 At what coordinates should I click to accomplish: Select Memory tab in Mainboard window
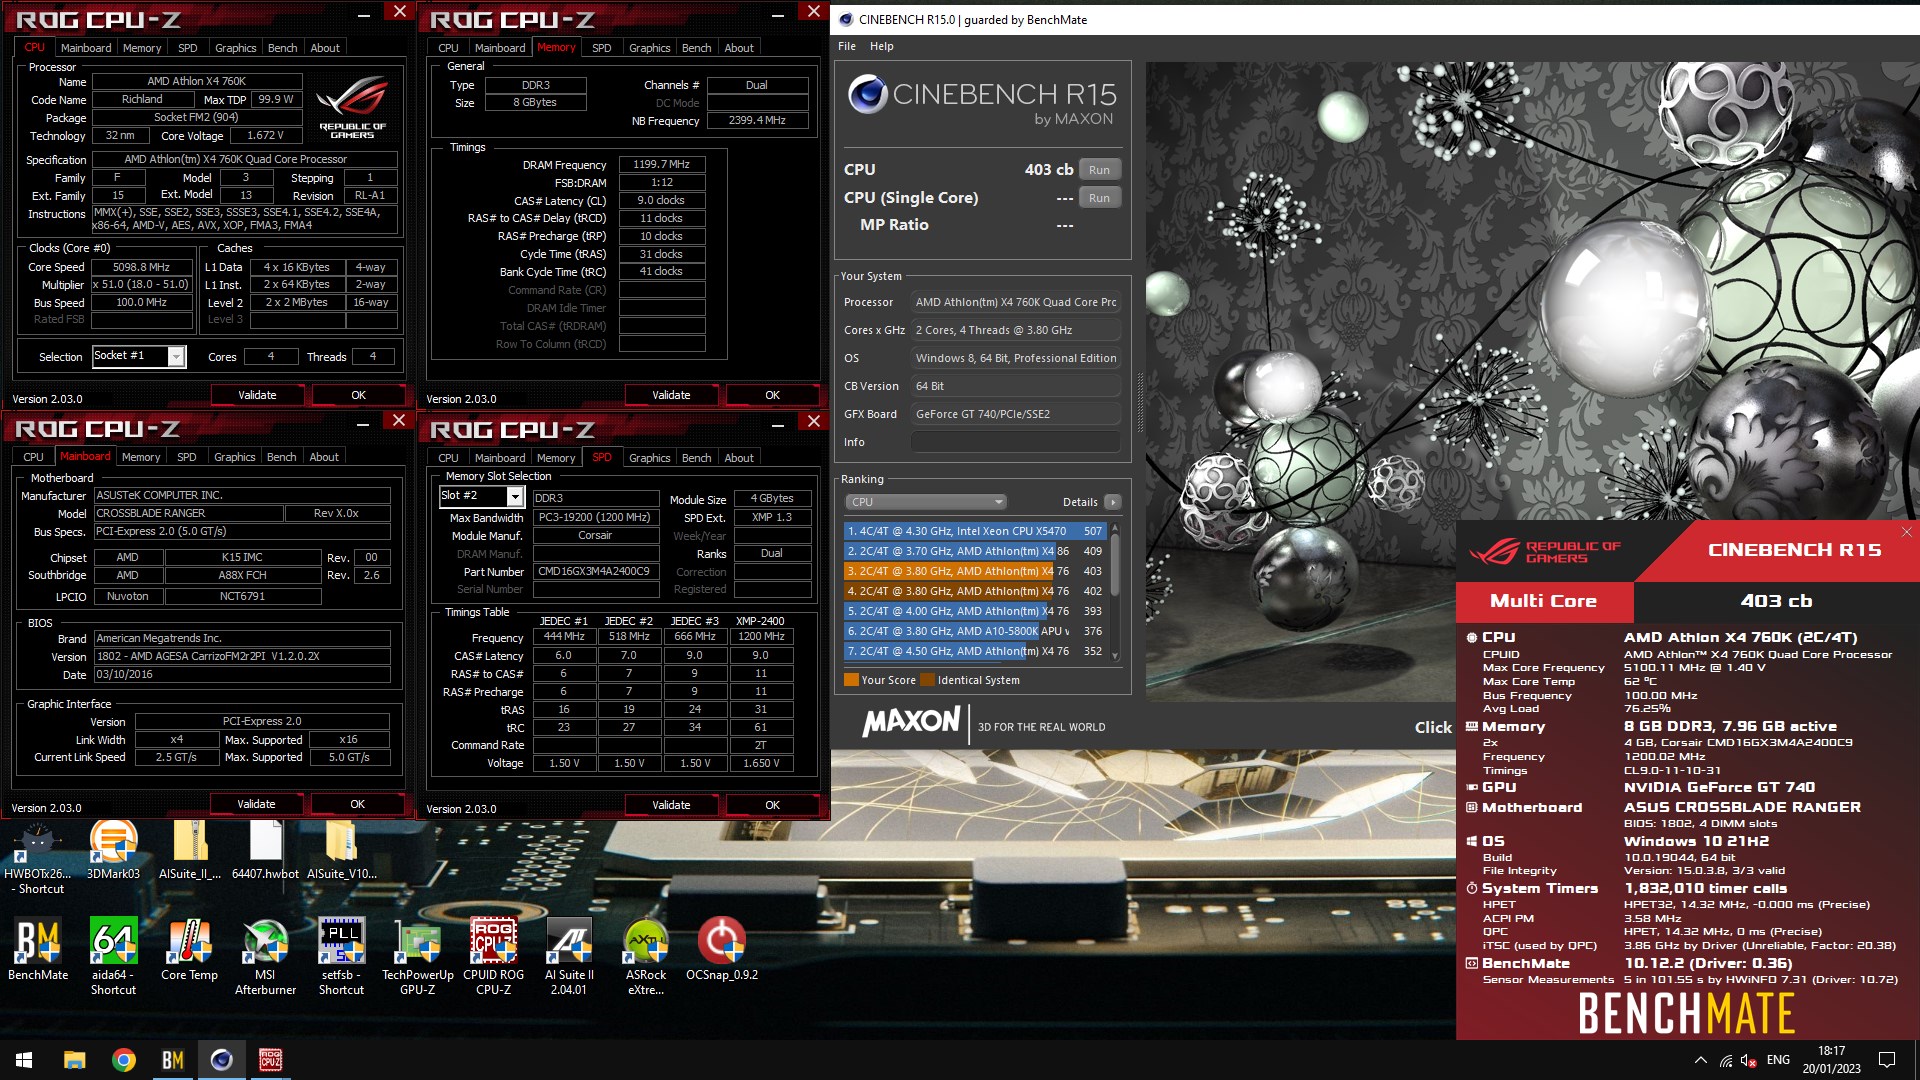(141, 457)
